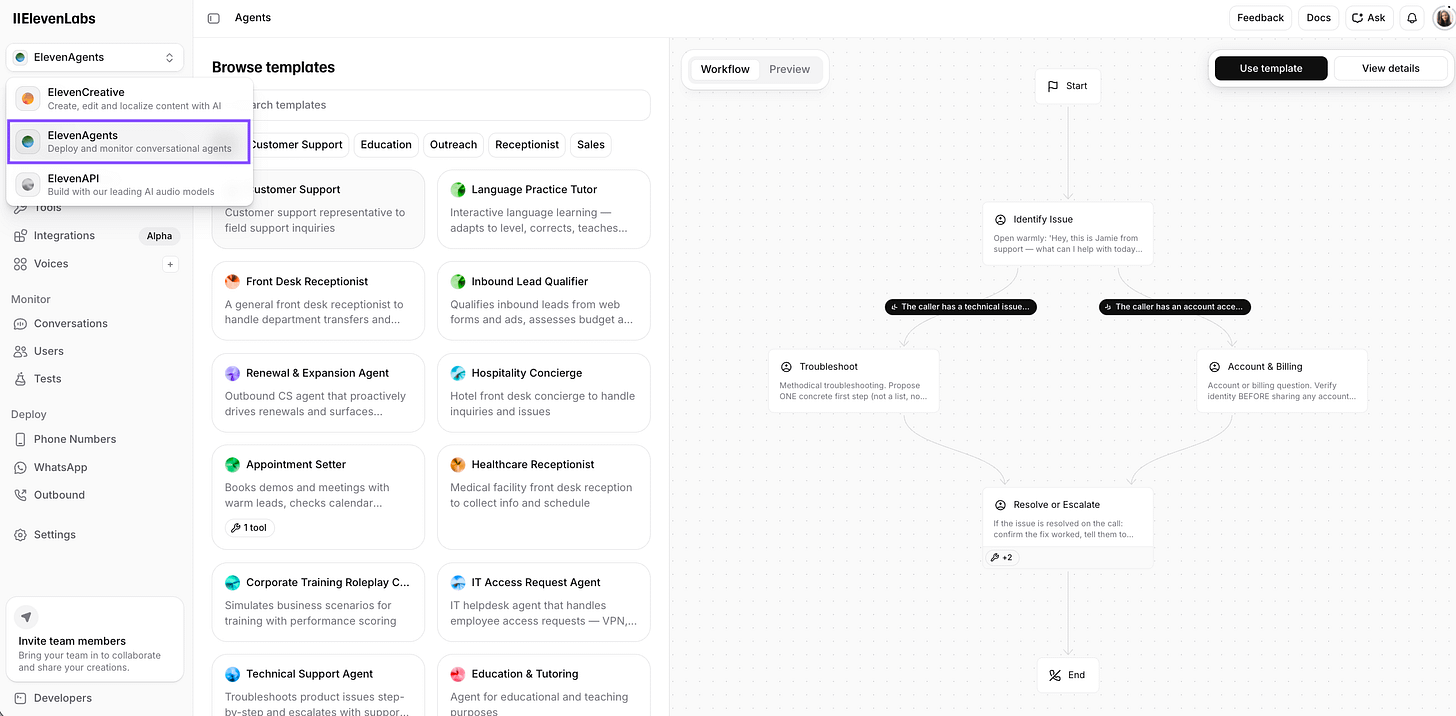Open the Hospitality Concierge template
The image size is (1456, 716).
click(x=544, y=392)
